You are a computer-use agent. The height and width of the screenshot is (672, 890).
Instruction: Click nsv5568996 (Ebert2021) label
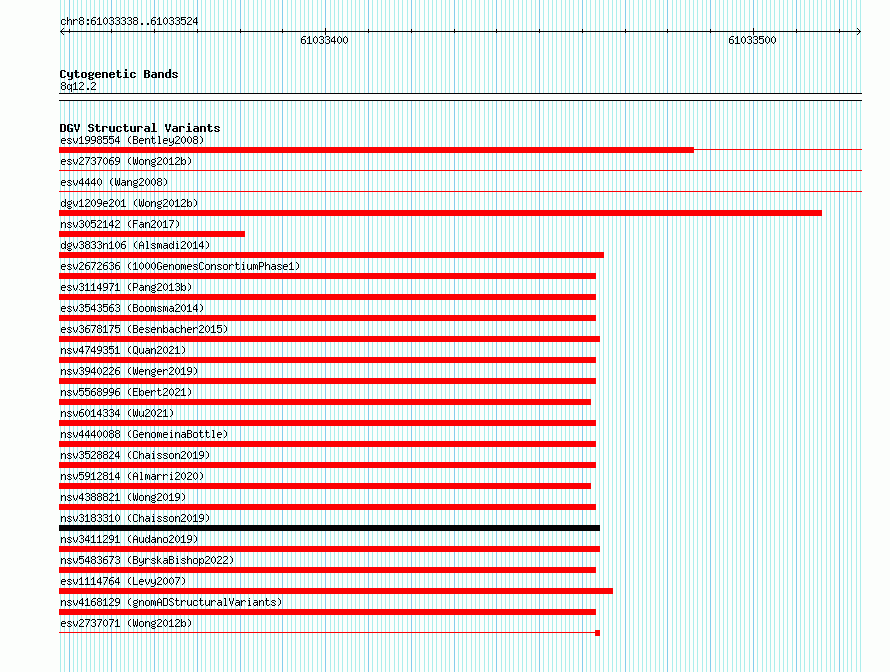[126, 392]
